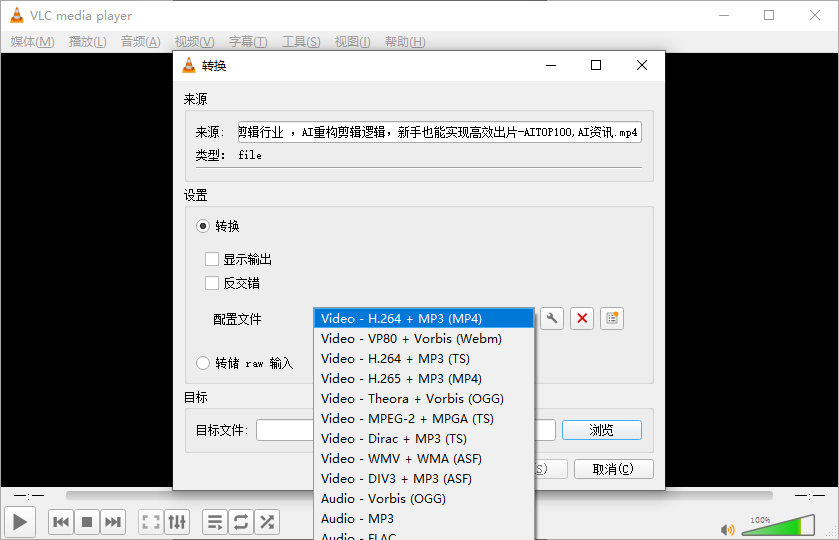Click the playback seek bar
839x540 pixels.
tap(419, 496)
